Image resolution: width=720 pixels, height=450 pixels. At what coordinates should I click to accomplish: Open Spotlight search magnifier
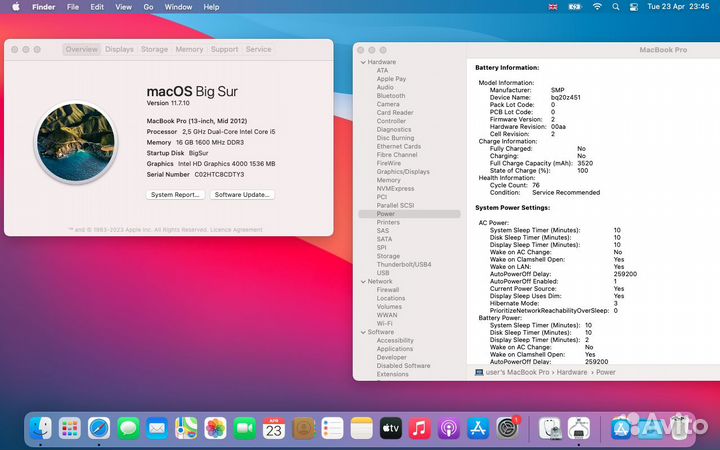(616, 7)
